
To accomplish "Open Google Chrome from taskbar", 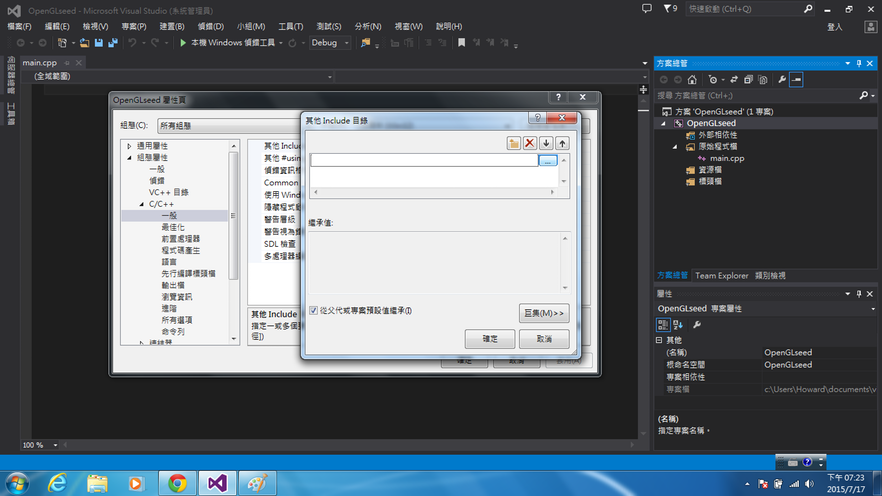I will tap(177, 483).
